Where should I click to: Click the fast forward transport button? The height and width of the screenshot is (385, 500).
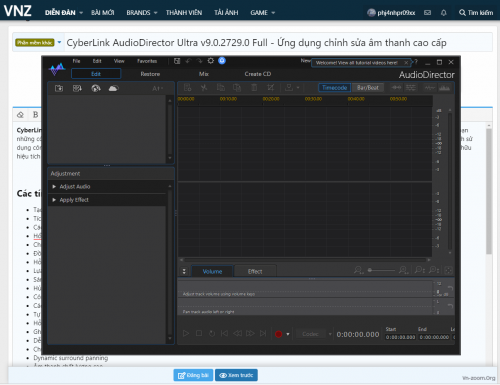[250, 333]
